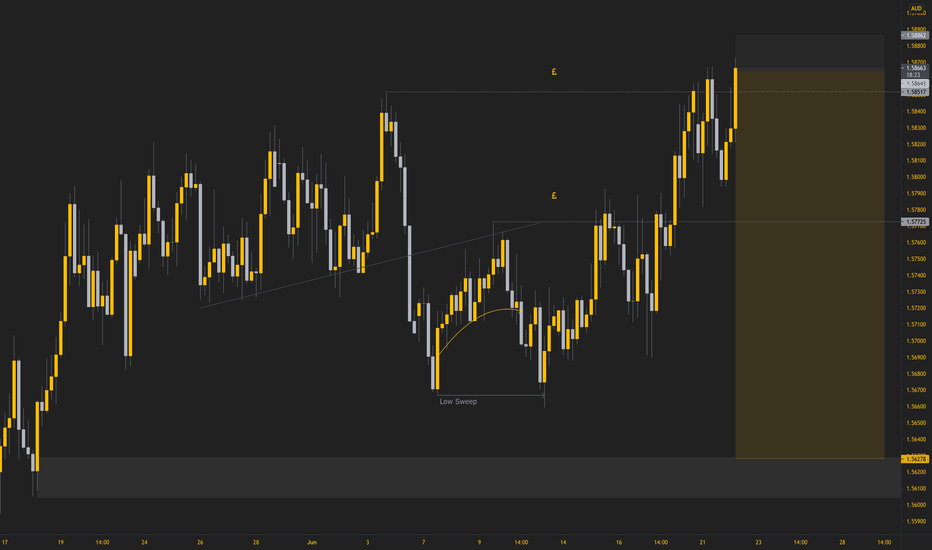Image resolution: width=932 pixels, height=550 pixels.
Task: Click the '28' date label at axis right
Action: coord(842,542)
